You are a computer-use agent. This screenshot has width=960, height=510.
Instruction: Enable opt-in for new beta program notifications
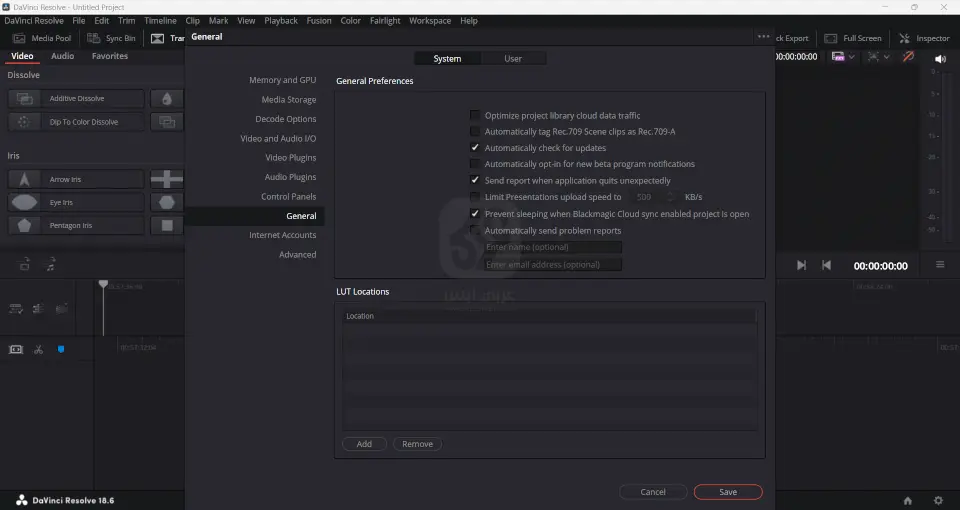pos(474,163)
